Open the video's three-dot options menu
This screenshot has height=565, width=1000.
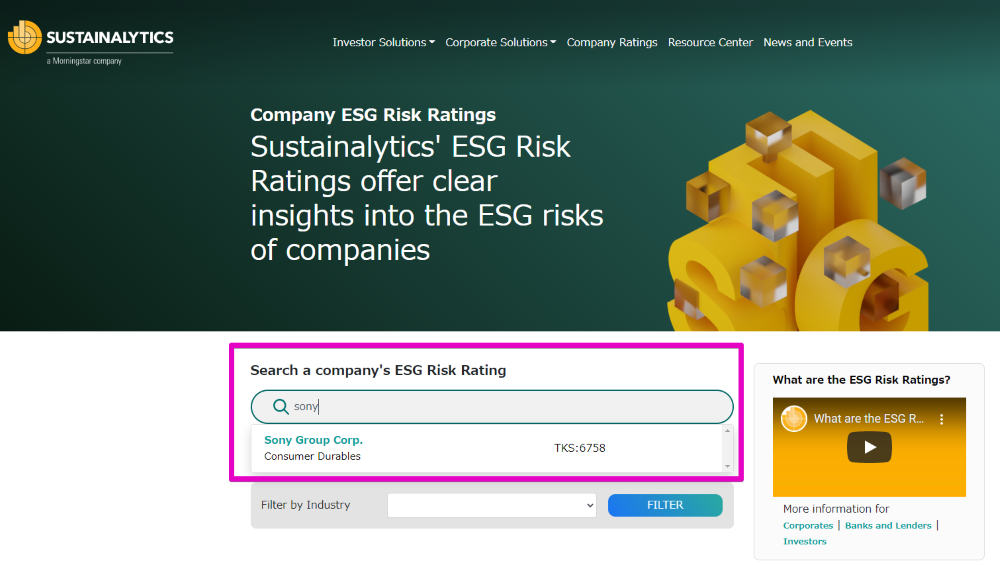(941, 419)
